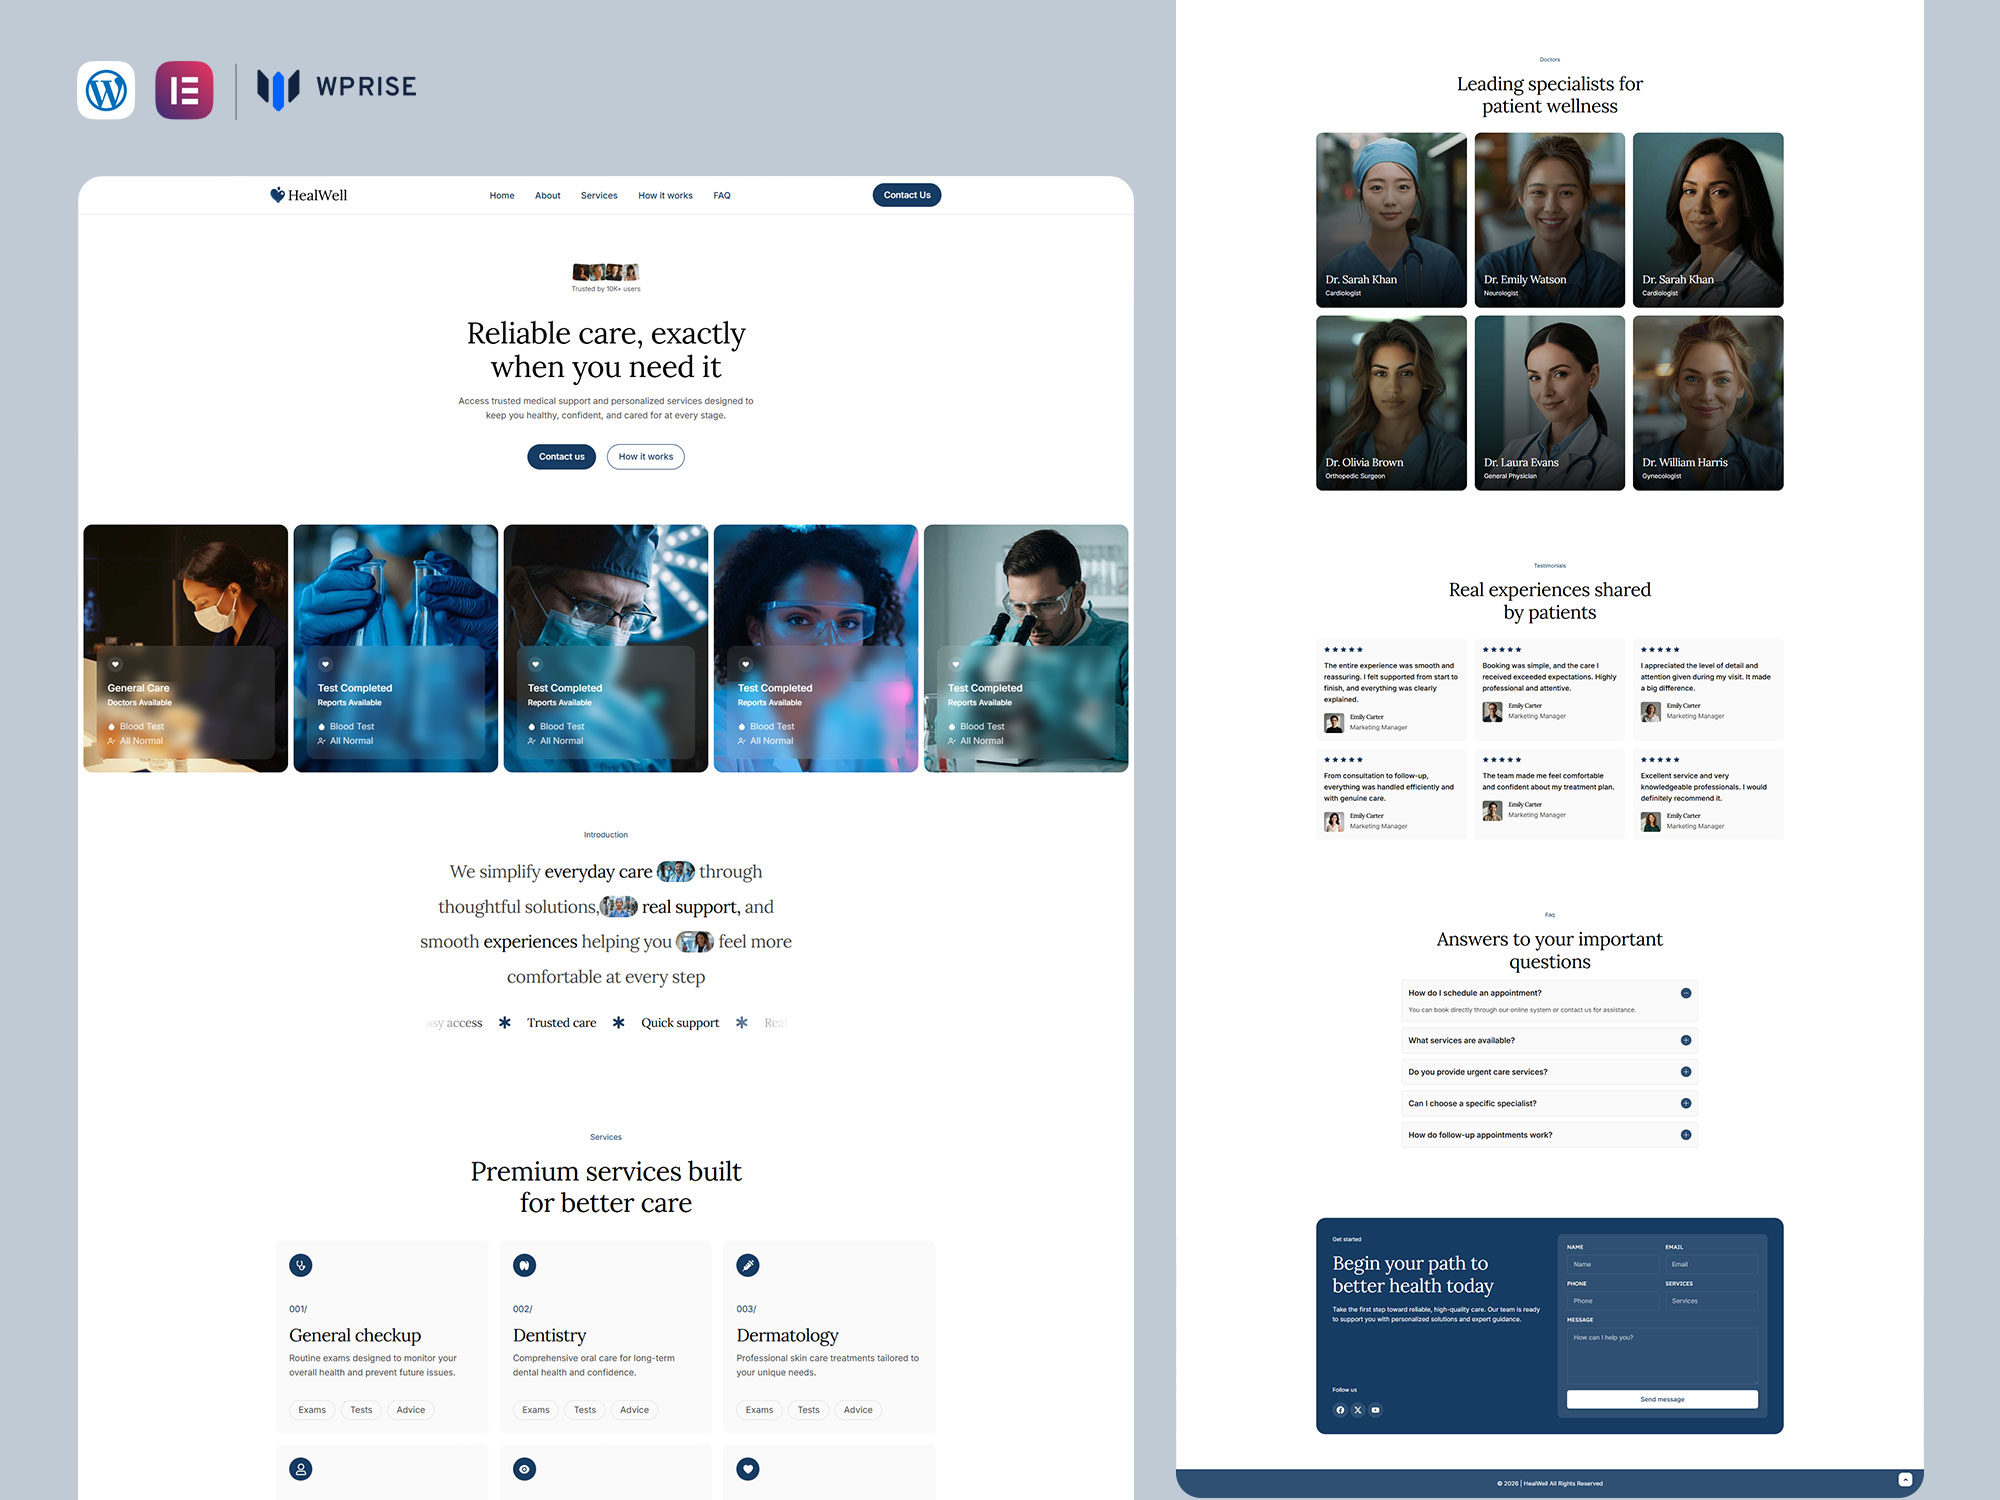The width and height of the screenshot is (2000, 1500).
Task: Click the Dermatology syringe icon
Action: (x=748, y=1265)
